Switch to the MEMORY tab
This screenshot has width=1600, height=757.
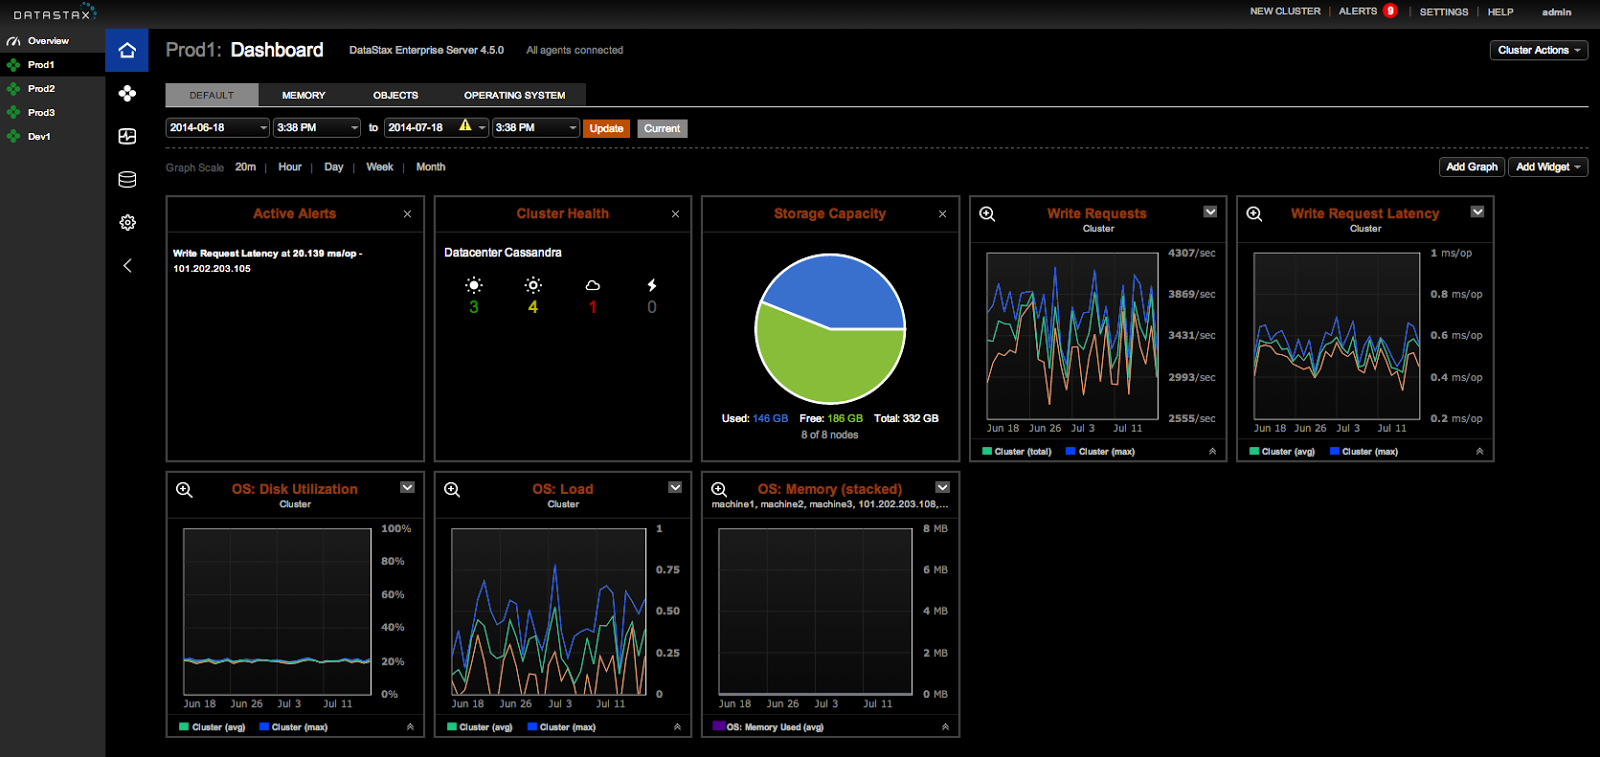[x=303, y=95]
